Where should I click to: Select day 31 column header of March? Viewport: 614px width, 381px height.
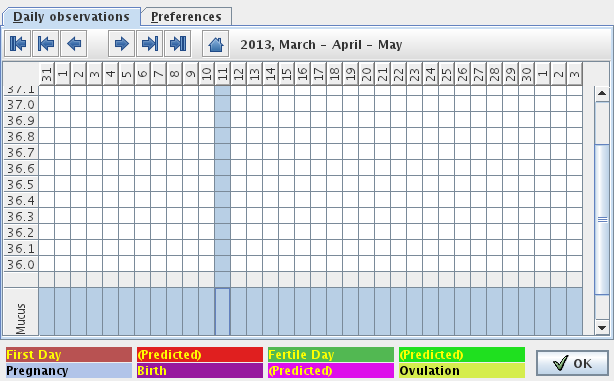47,74
